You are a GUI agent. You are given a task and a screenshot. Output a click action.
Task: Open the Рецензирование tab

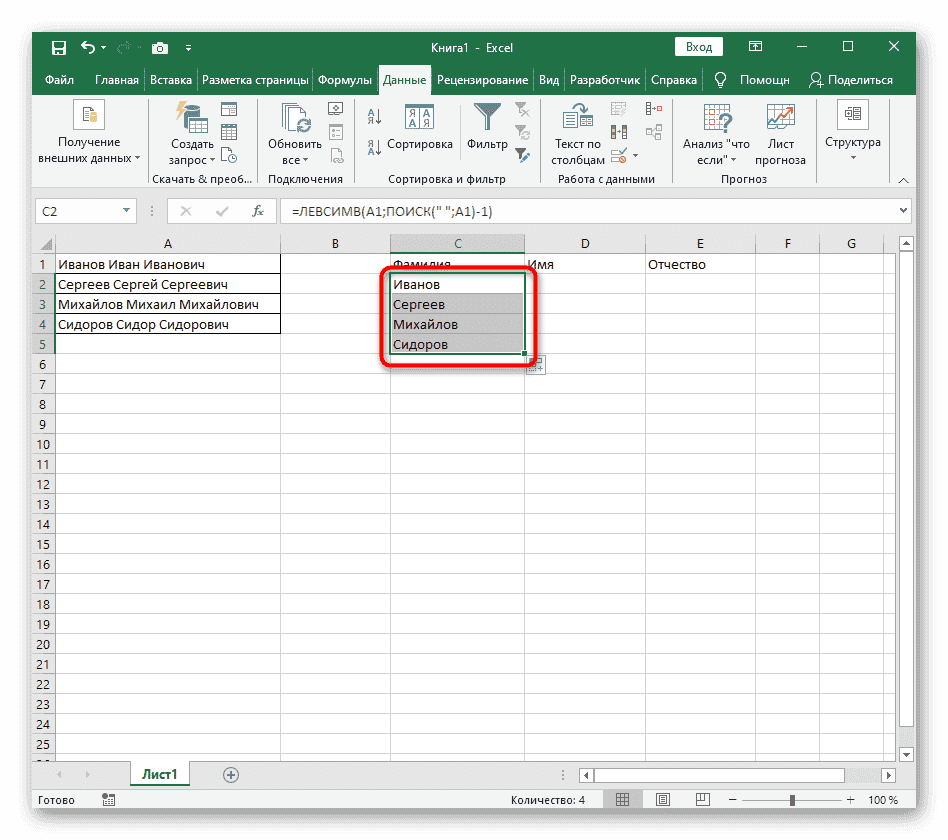tap(483, 79)
